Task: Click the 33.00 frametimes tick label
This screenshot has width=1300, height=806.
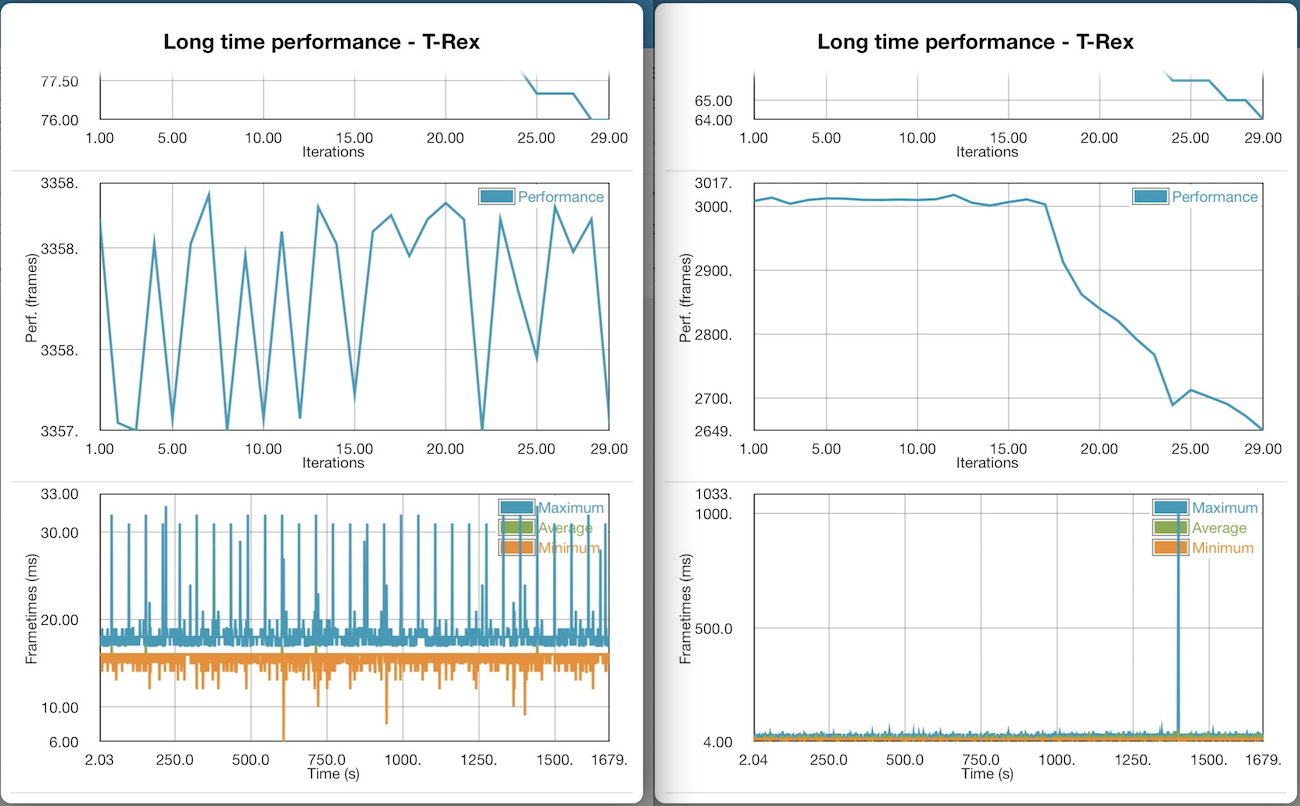Action: pos(60,494)
